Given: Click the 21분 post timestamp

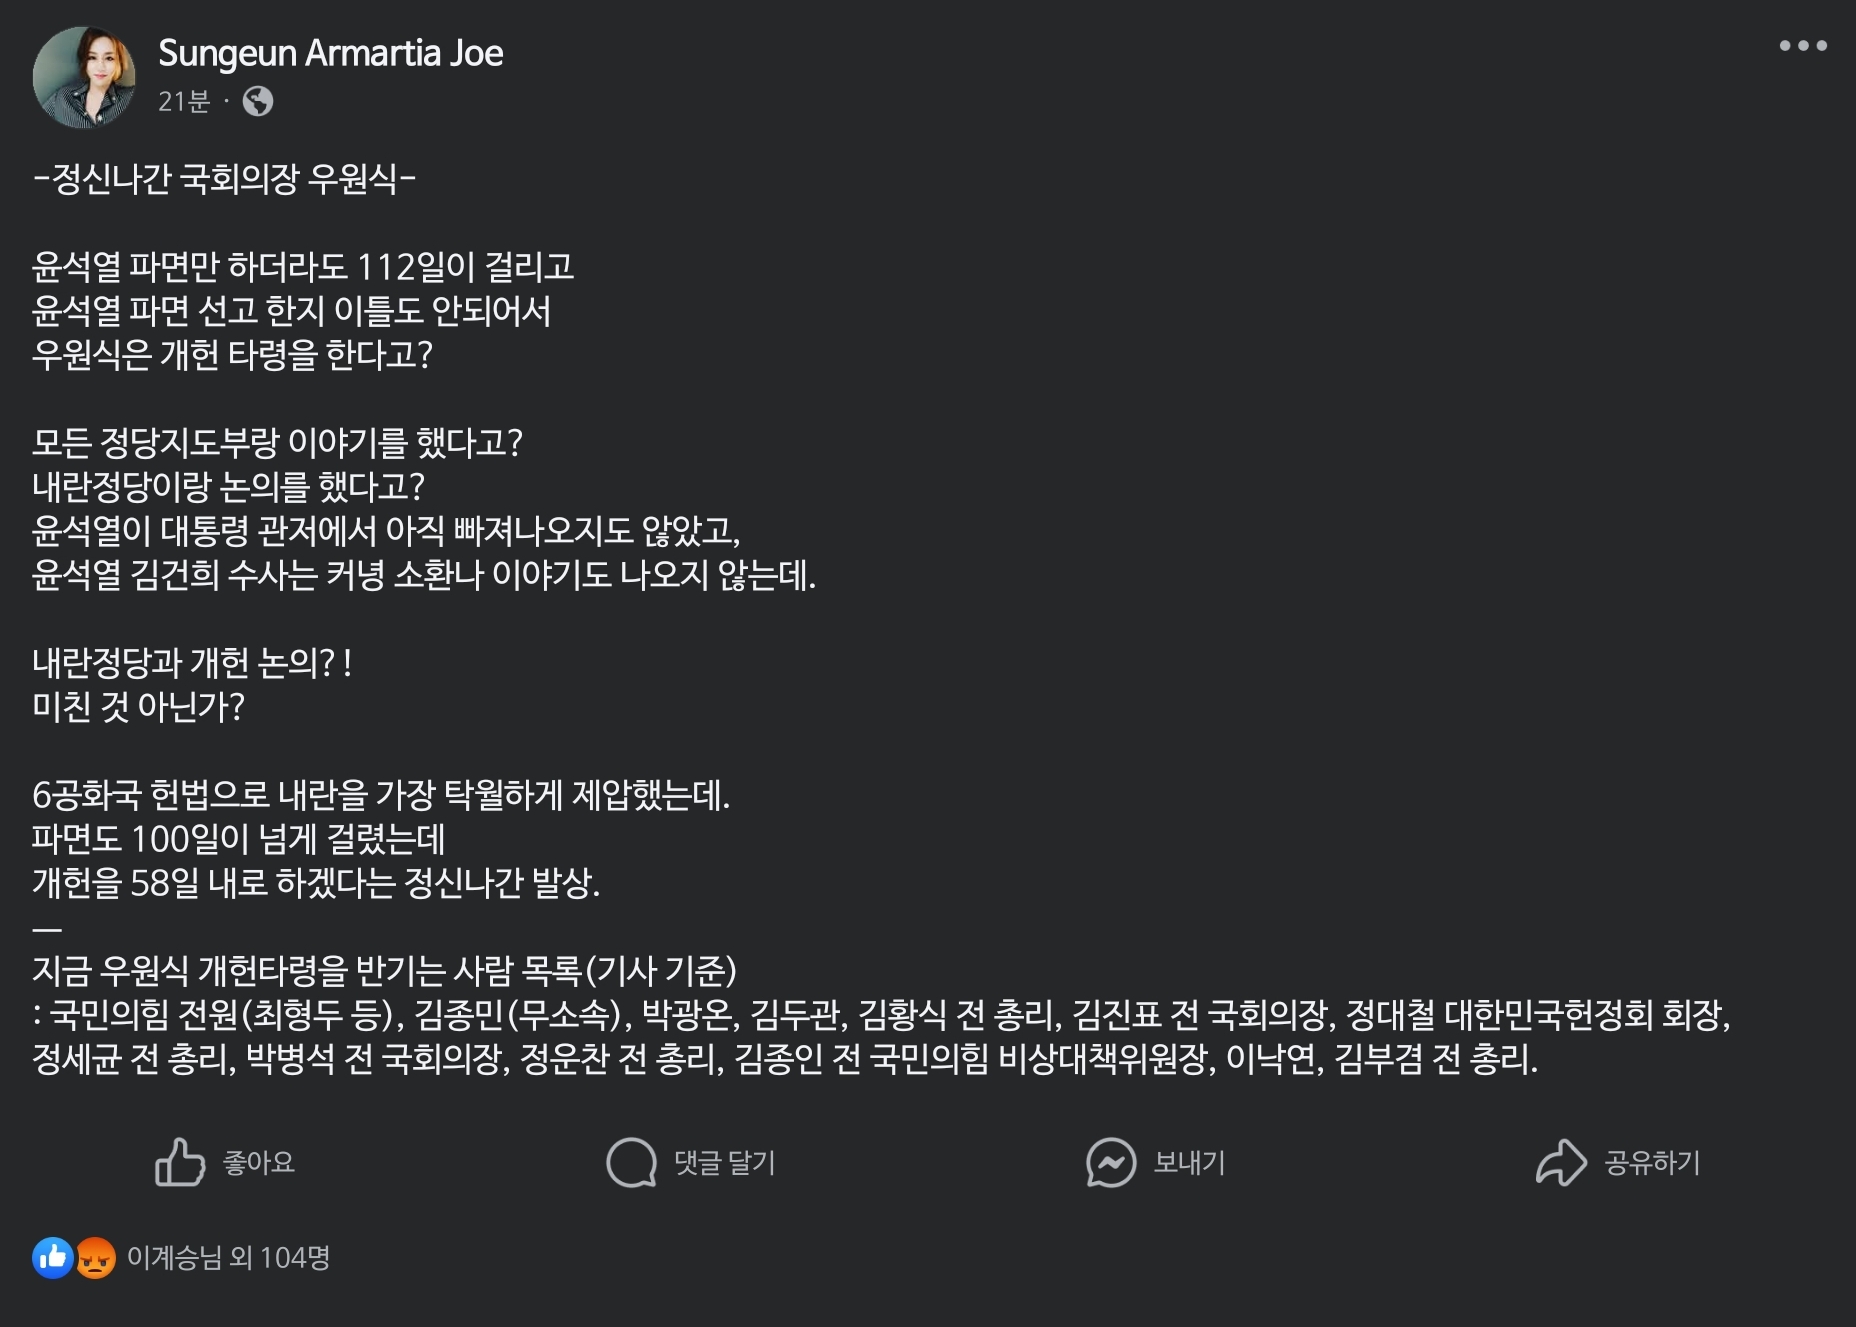Looking at the screenshot, I should coord(184,101).
